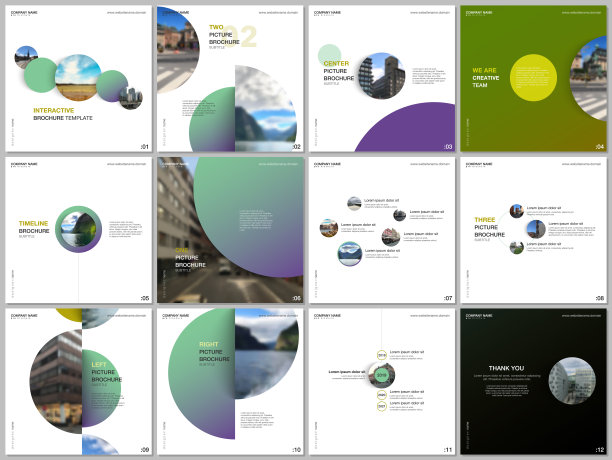Screen dimensions: 612x460
Task: Click the Interactive Brochure Template title
Action: 60,113
